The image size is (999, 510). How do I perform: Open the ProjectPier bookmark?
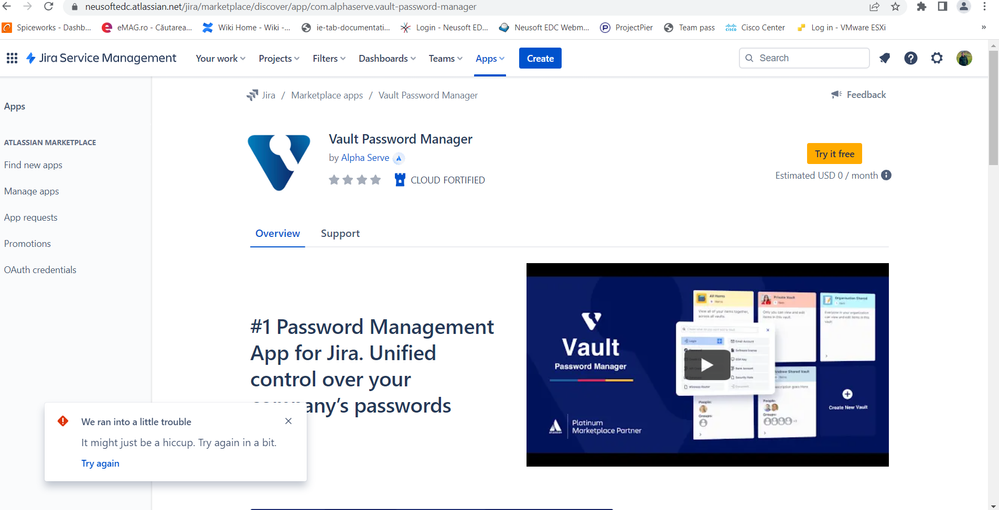coord(627,27)
